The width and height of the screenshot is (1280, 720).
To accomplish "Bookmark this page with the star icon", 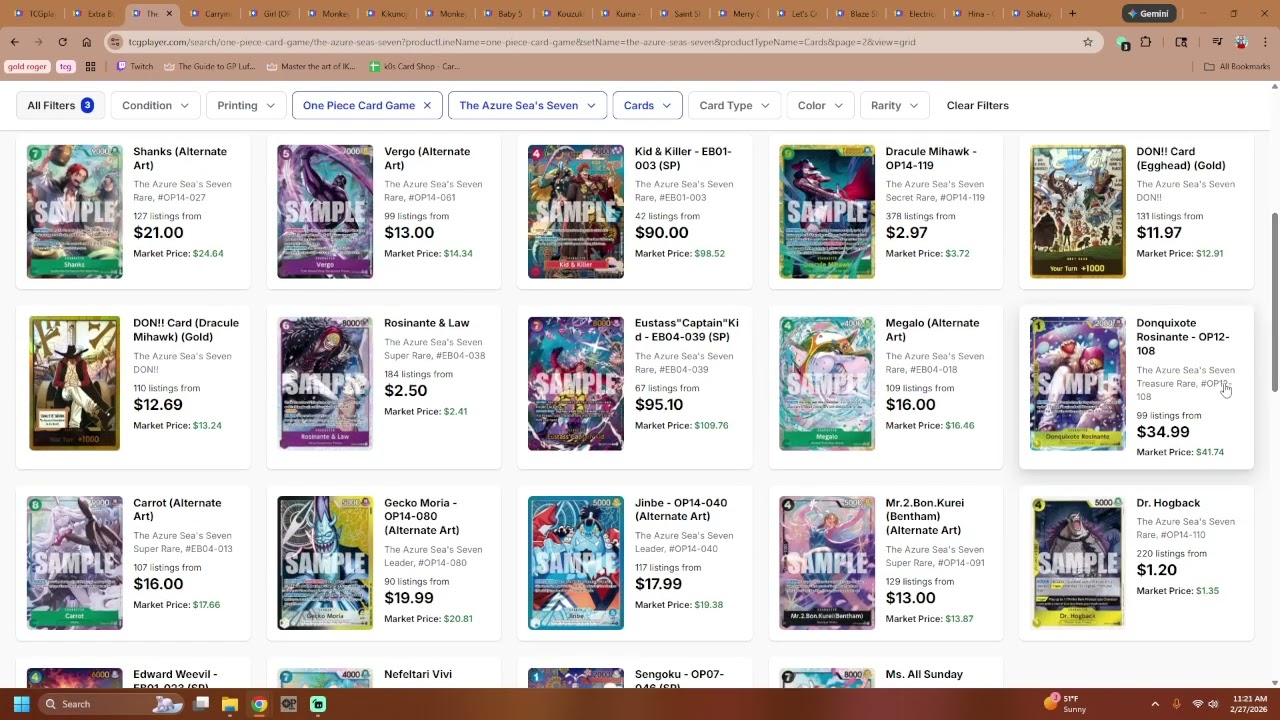I will pos(1088,42).
